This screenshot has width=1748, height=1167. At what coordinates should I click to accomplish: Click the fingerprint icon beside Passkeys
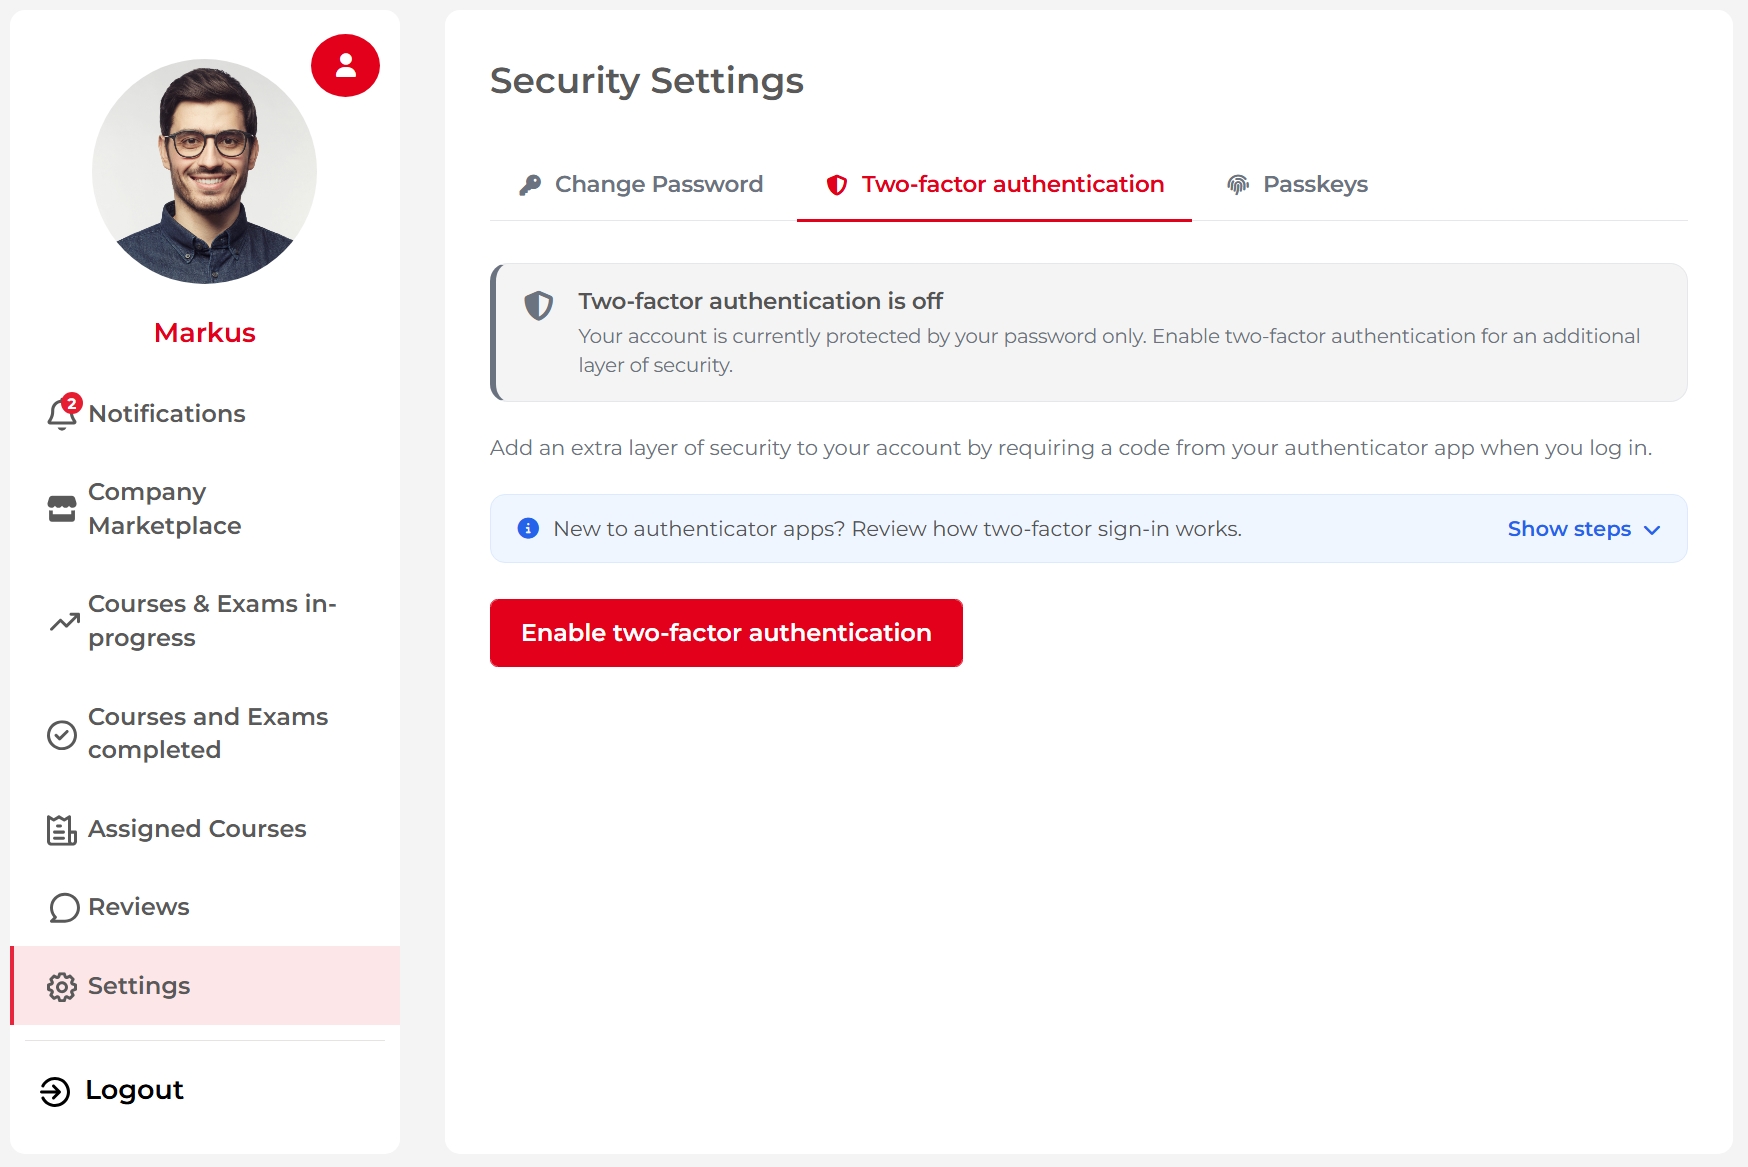pyautogui.click(x=1238, y=185)
